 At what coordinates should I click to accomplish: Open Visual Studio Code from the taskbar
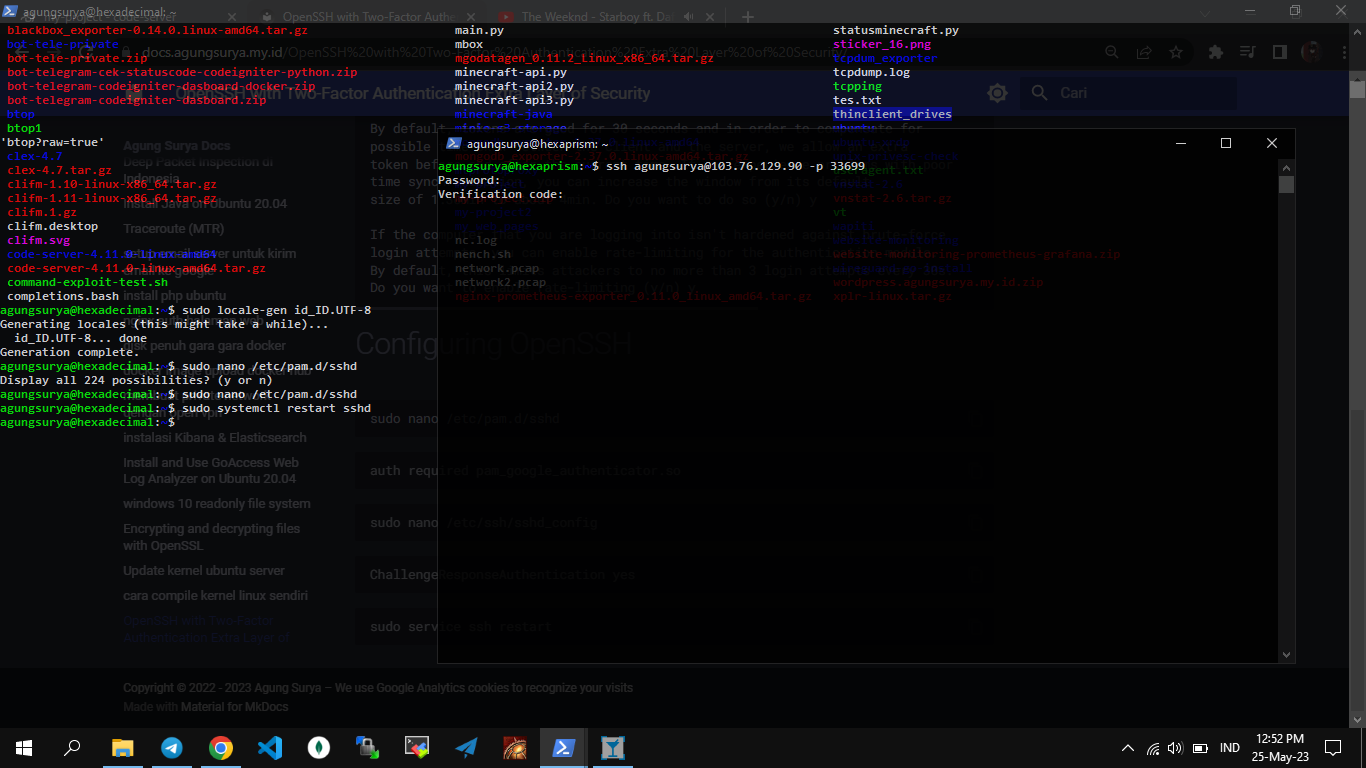270,747
